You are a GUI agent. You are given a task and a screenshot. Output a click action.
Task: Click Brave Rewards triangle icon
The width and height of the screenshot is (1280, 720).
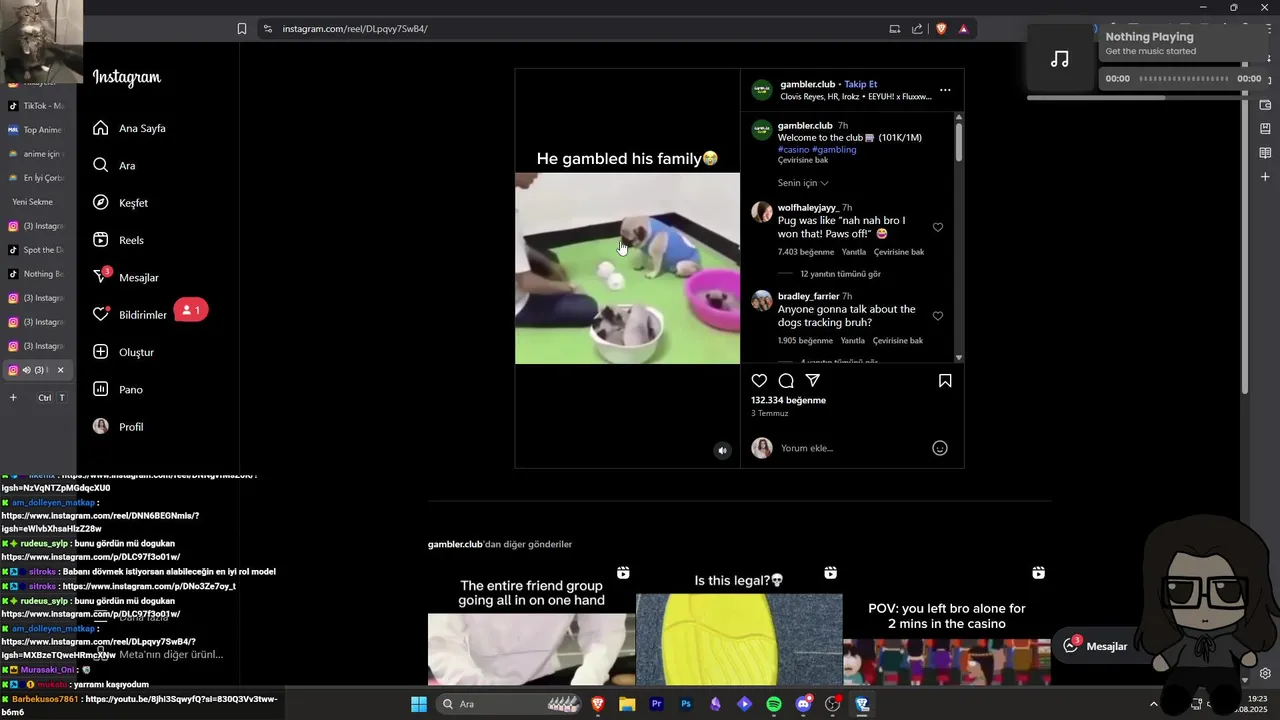964,29
